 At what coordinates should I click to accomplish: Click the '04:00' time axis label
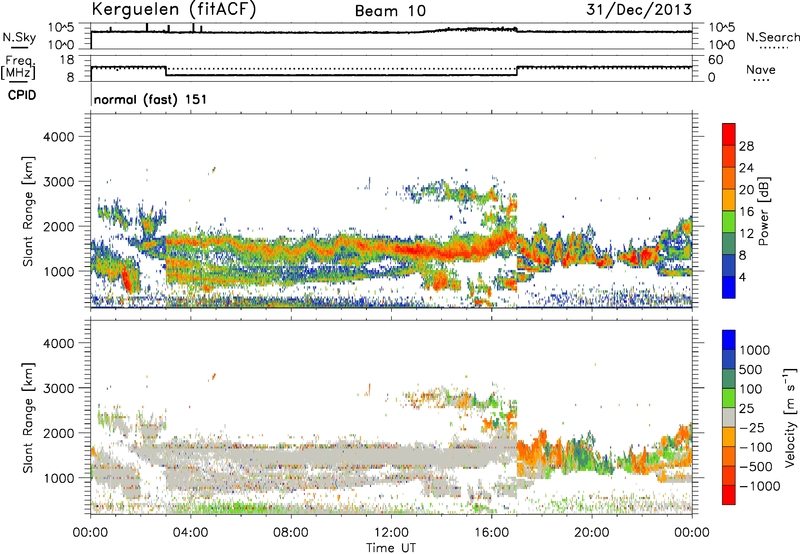coord(190,533)
